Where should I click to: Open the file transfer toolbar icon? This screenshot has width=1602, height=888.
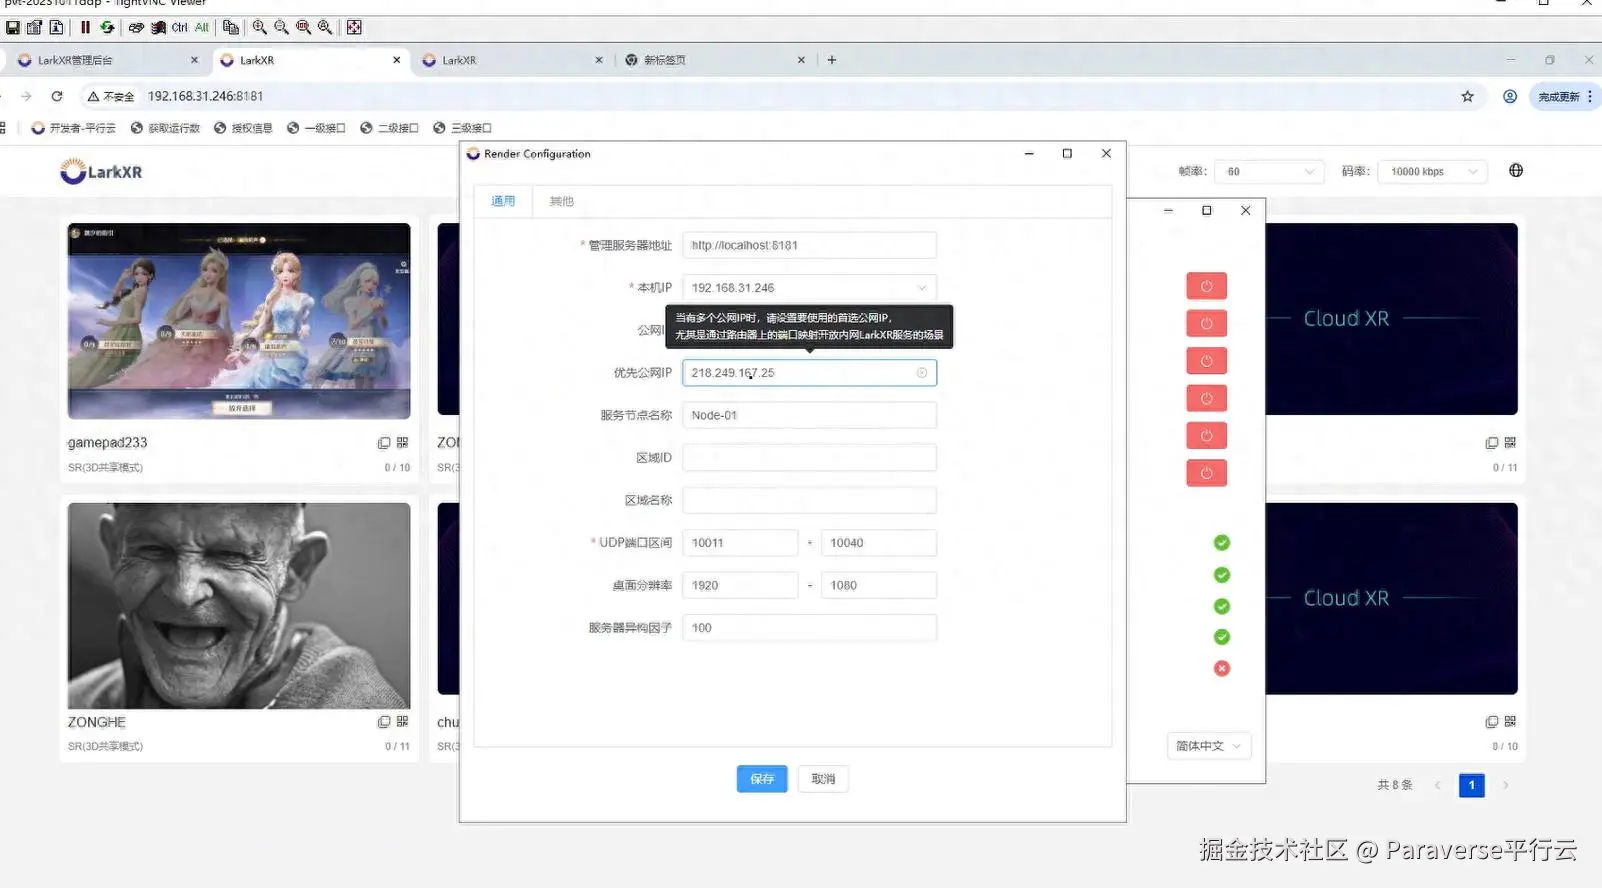point(231,27)
